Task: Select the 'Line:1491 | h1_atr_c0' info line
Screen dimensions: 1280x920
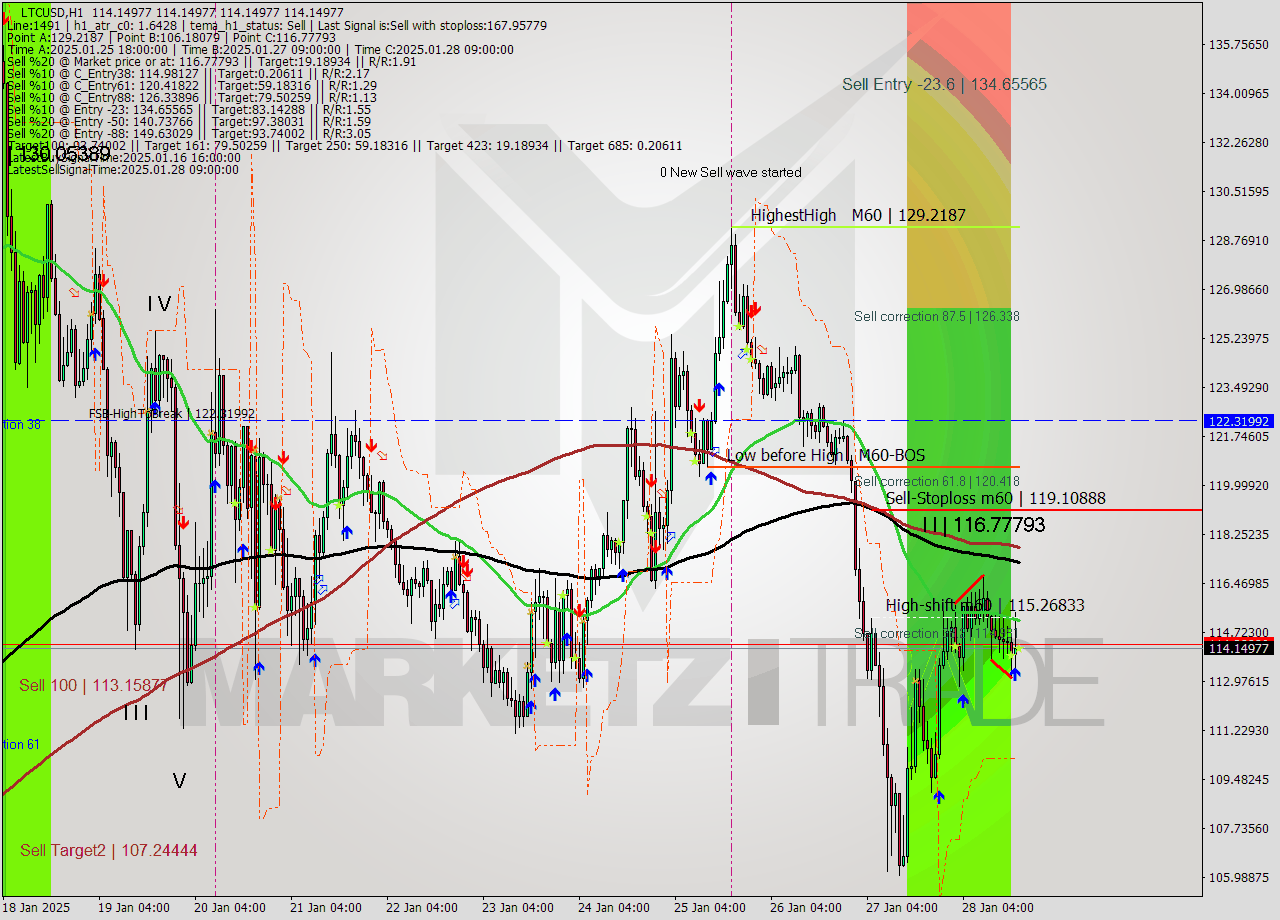Action: coord(277,25)
